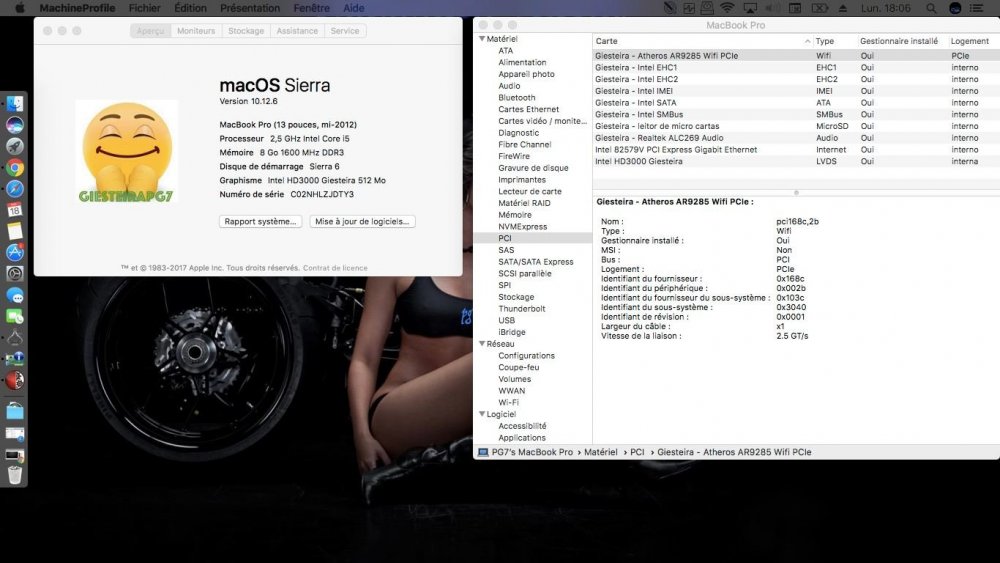Select row Giesteira - Realtek ALC269 Audio
Screen dimensions: 1000x563
(796, 138)
